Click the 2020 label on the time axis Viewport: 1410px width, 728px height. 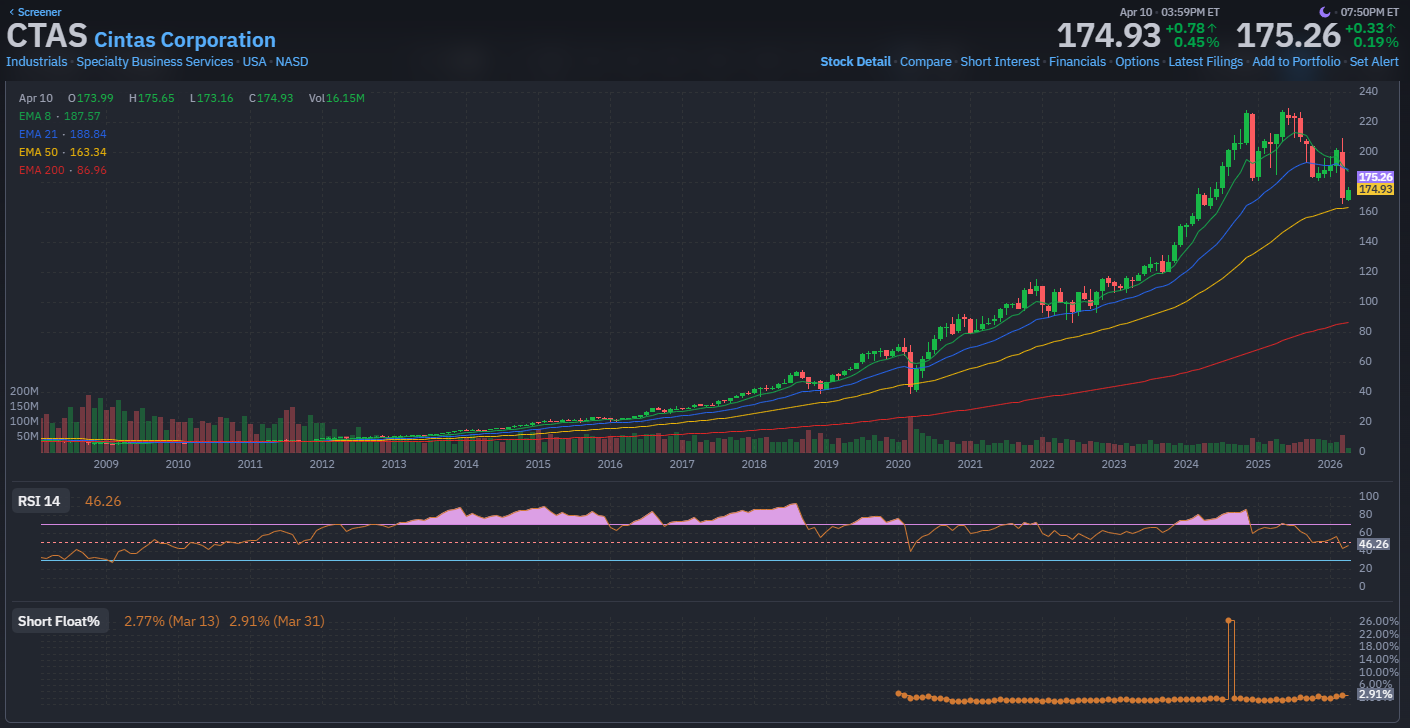pos(898,464)
